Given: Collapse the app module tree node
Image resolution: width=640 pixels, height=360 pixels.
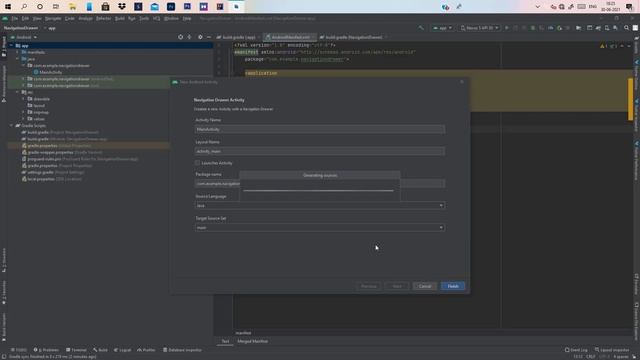Looking at the screenshot, I should (11, 46).
